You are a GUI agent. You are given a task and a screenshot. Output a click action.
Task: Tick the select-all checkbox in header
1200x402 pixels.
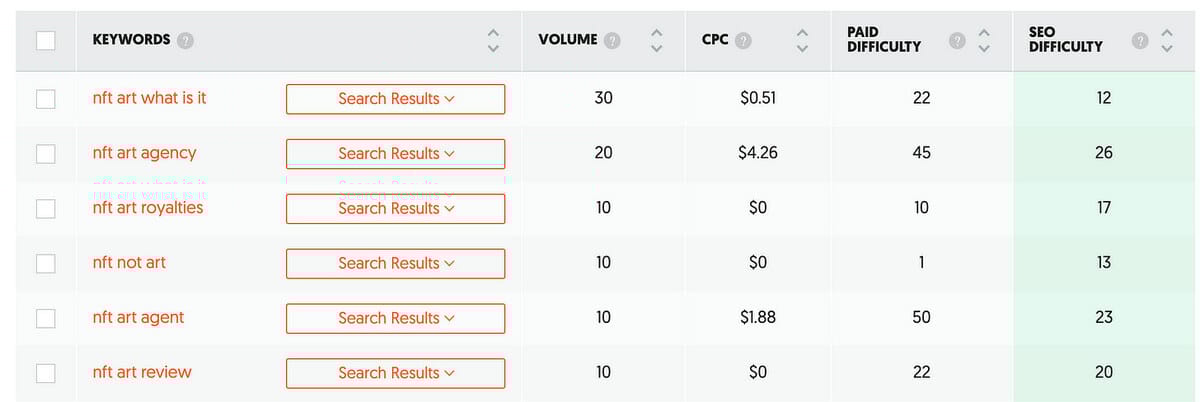click(46, 40)
